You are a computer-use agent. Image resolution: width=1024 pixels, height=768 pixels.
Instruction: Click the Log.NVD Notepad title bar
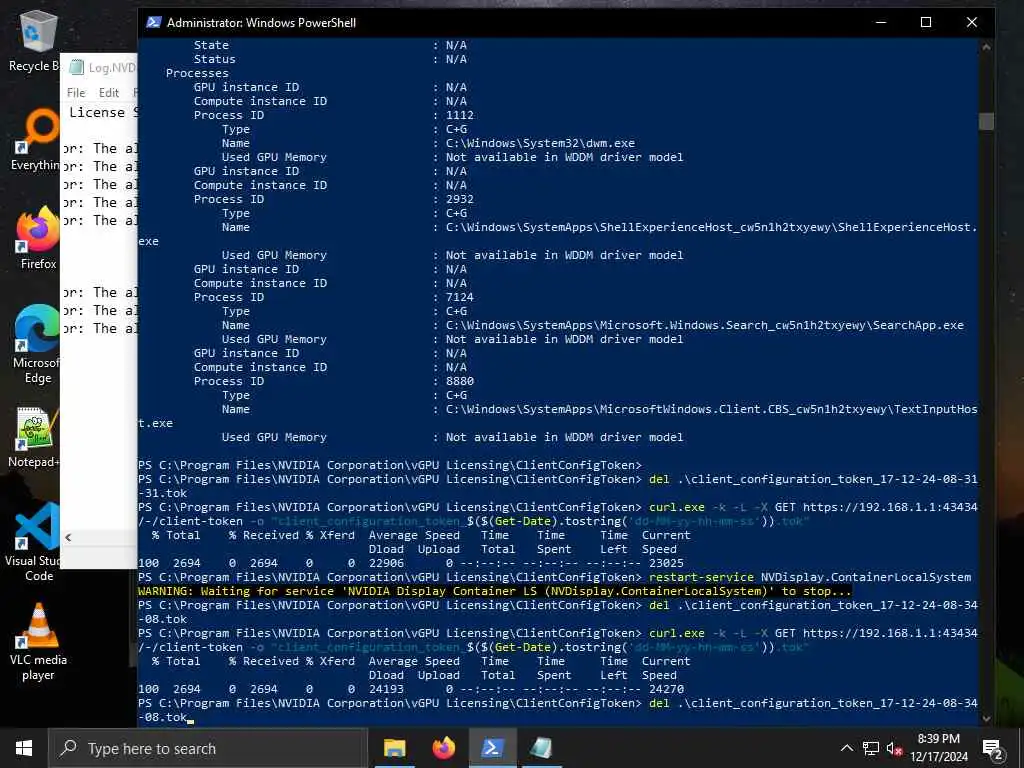tap(99, 67)
